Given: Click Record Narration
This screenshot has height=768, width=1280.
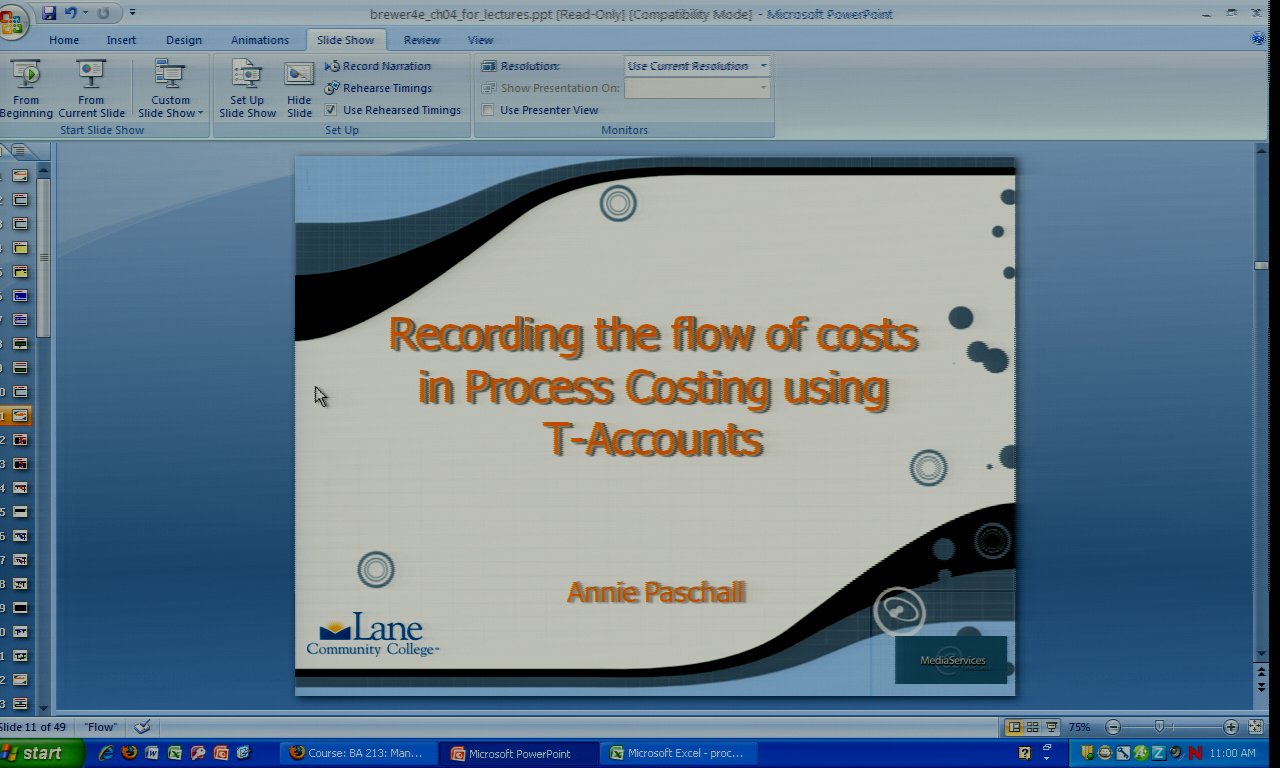Looking at the screenshot, I should tap(378, 66).
